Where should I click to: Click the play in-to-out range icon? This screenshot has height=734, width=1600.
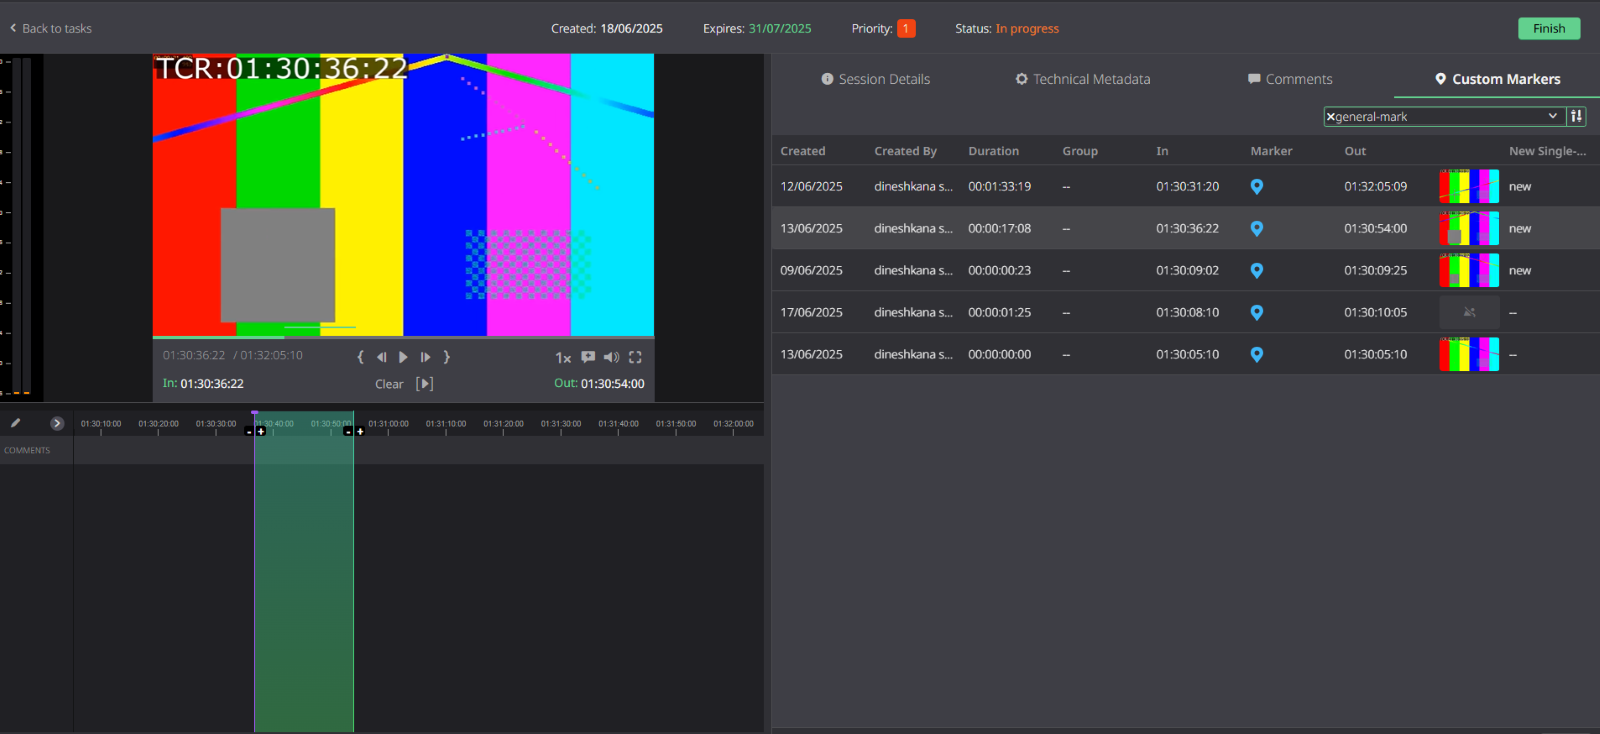pyautogui.click(x=425, y=384)
